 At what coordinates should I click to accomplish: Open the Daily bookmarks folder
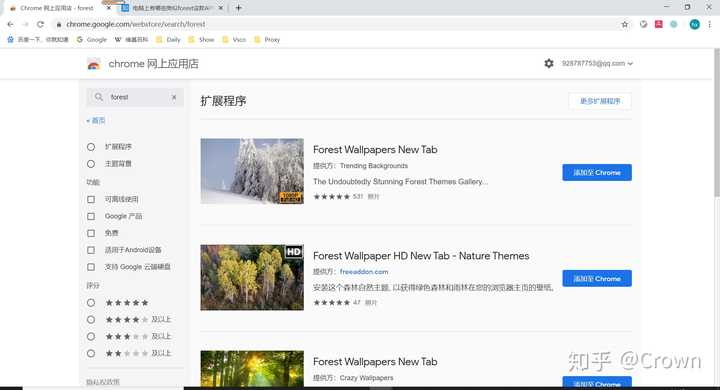tap(168, 40)
